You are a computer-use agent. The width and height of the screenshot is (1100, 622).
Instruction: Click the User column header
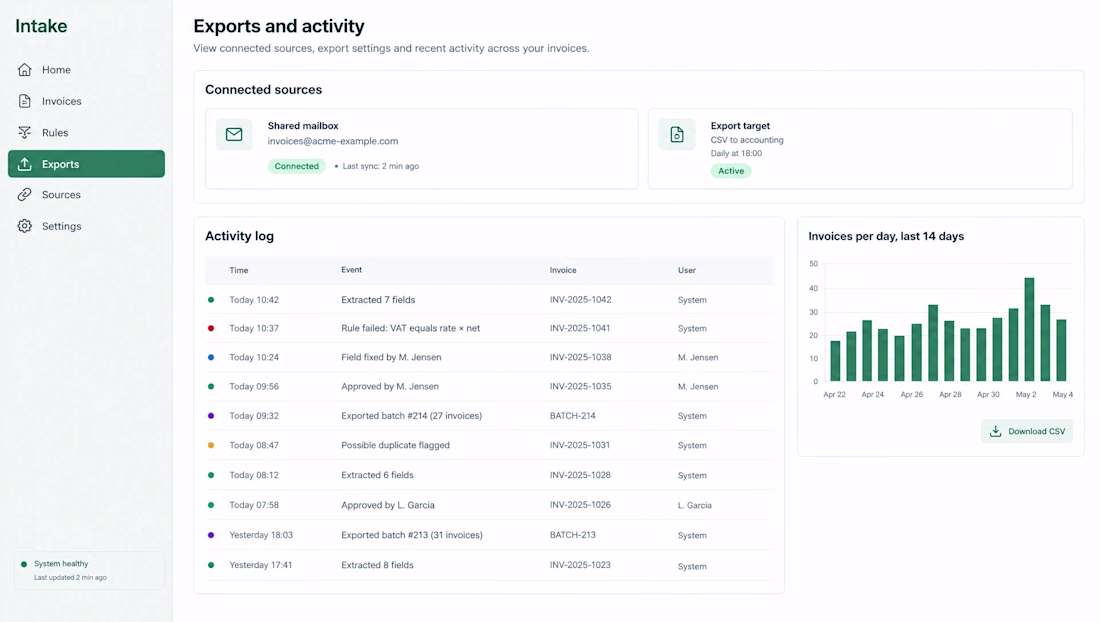687,270
